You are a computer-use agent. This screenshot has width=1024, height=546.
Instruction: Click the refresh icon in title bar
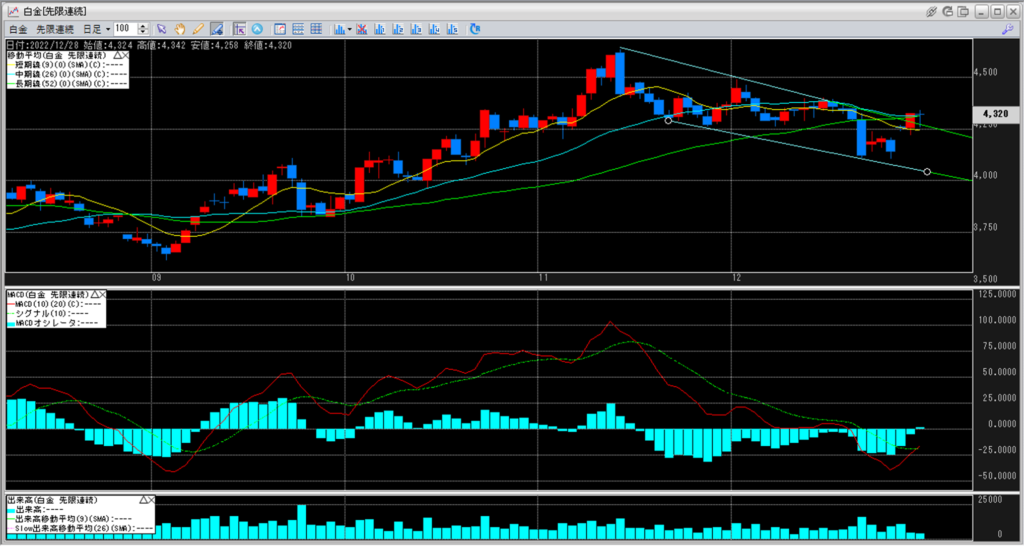[950, 10]
